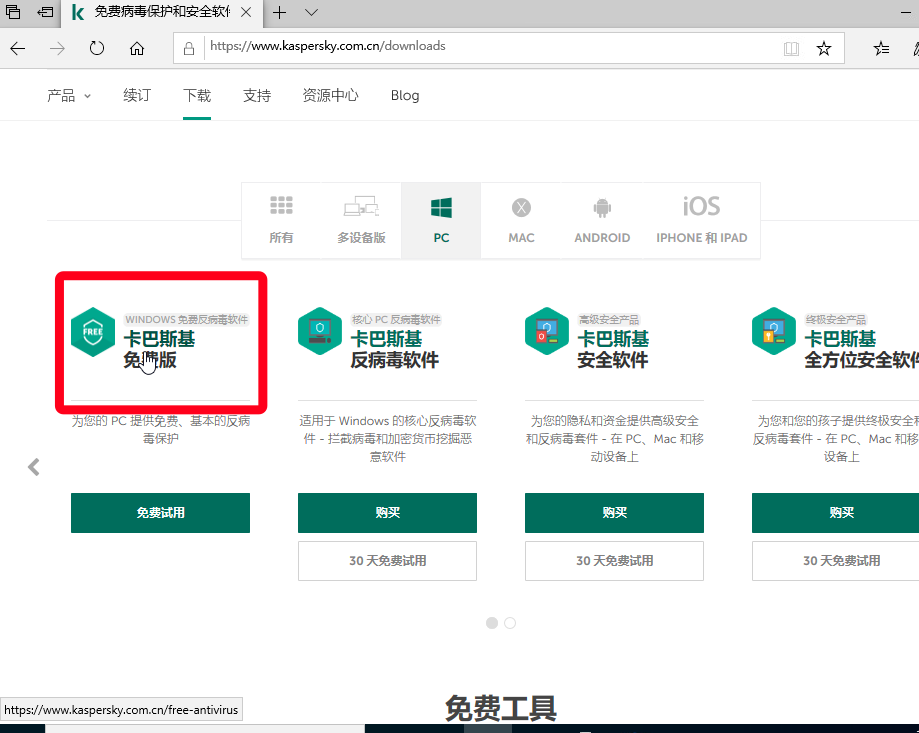Open the 支持 menu item
Image resolution: width=919 pixels, height=733 pixels.
257,96
